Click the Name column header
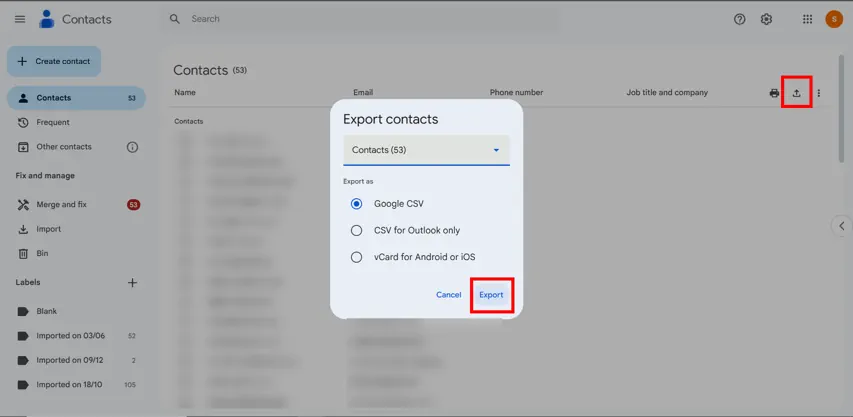Image resolution: width=853 pixels, height=417 pixels. [185, 92]
